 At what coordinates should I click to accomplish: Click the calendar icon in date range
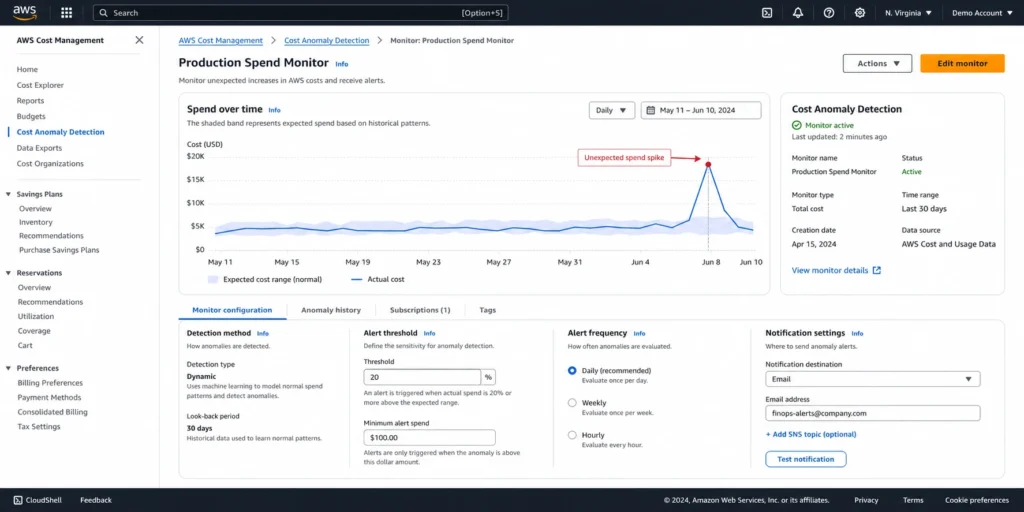650,110
